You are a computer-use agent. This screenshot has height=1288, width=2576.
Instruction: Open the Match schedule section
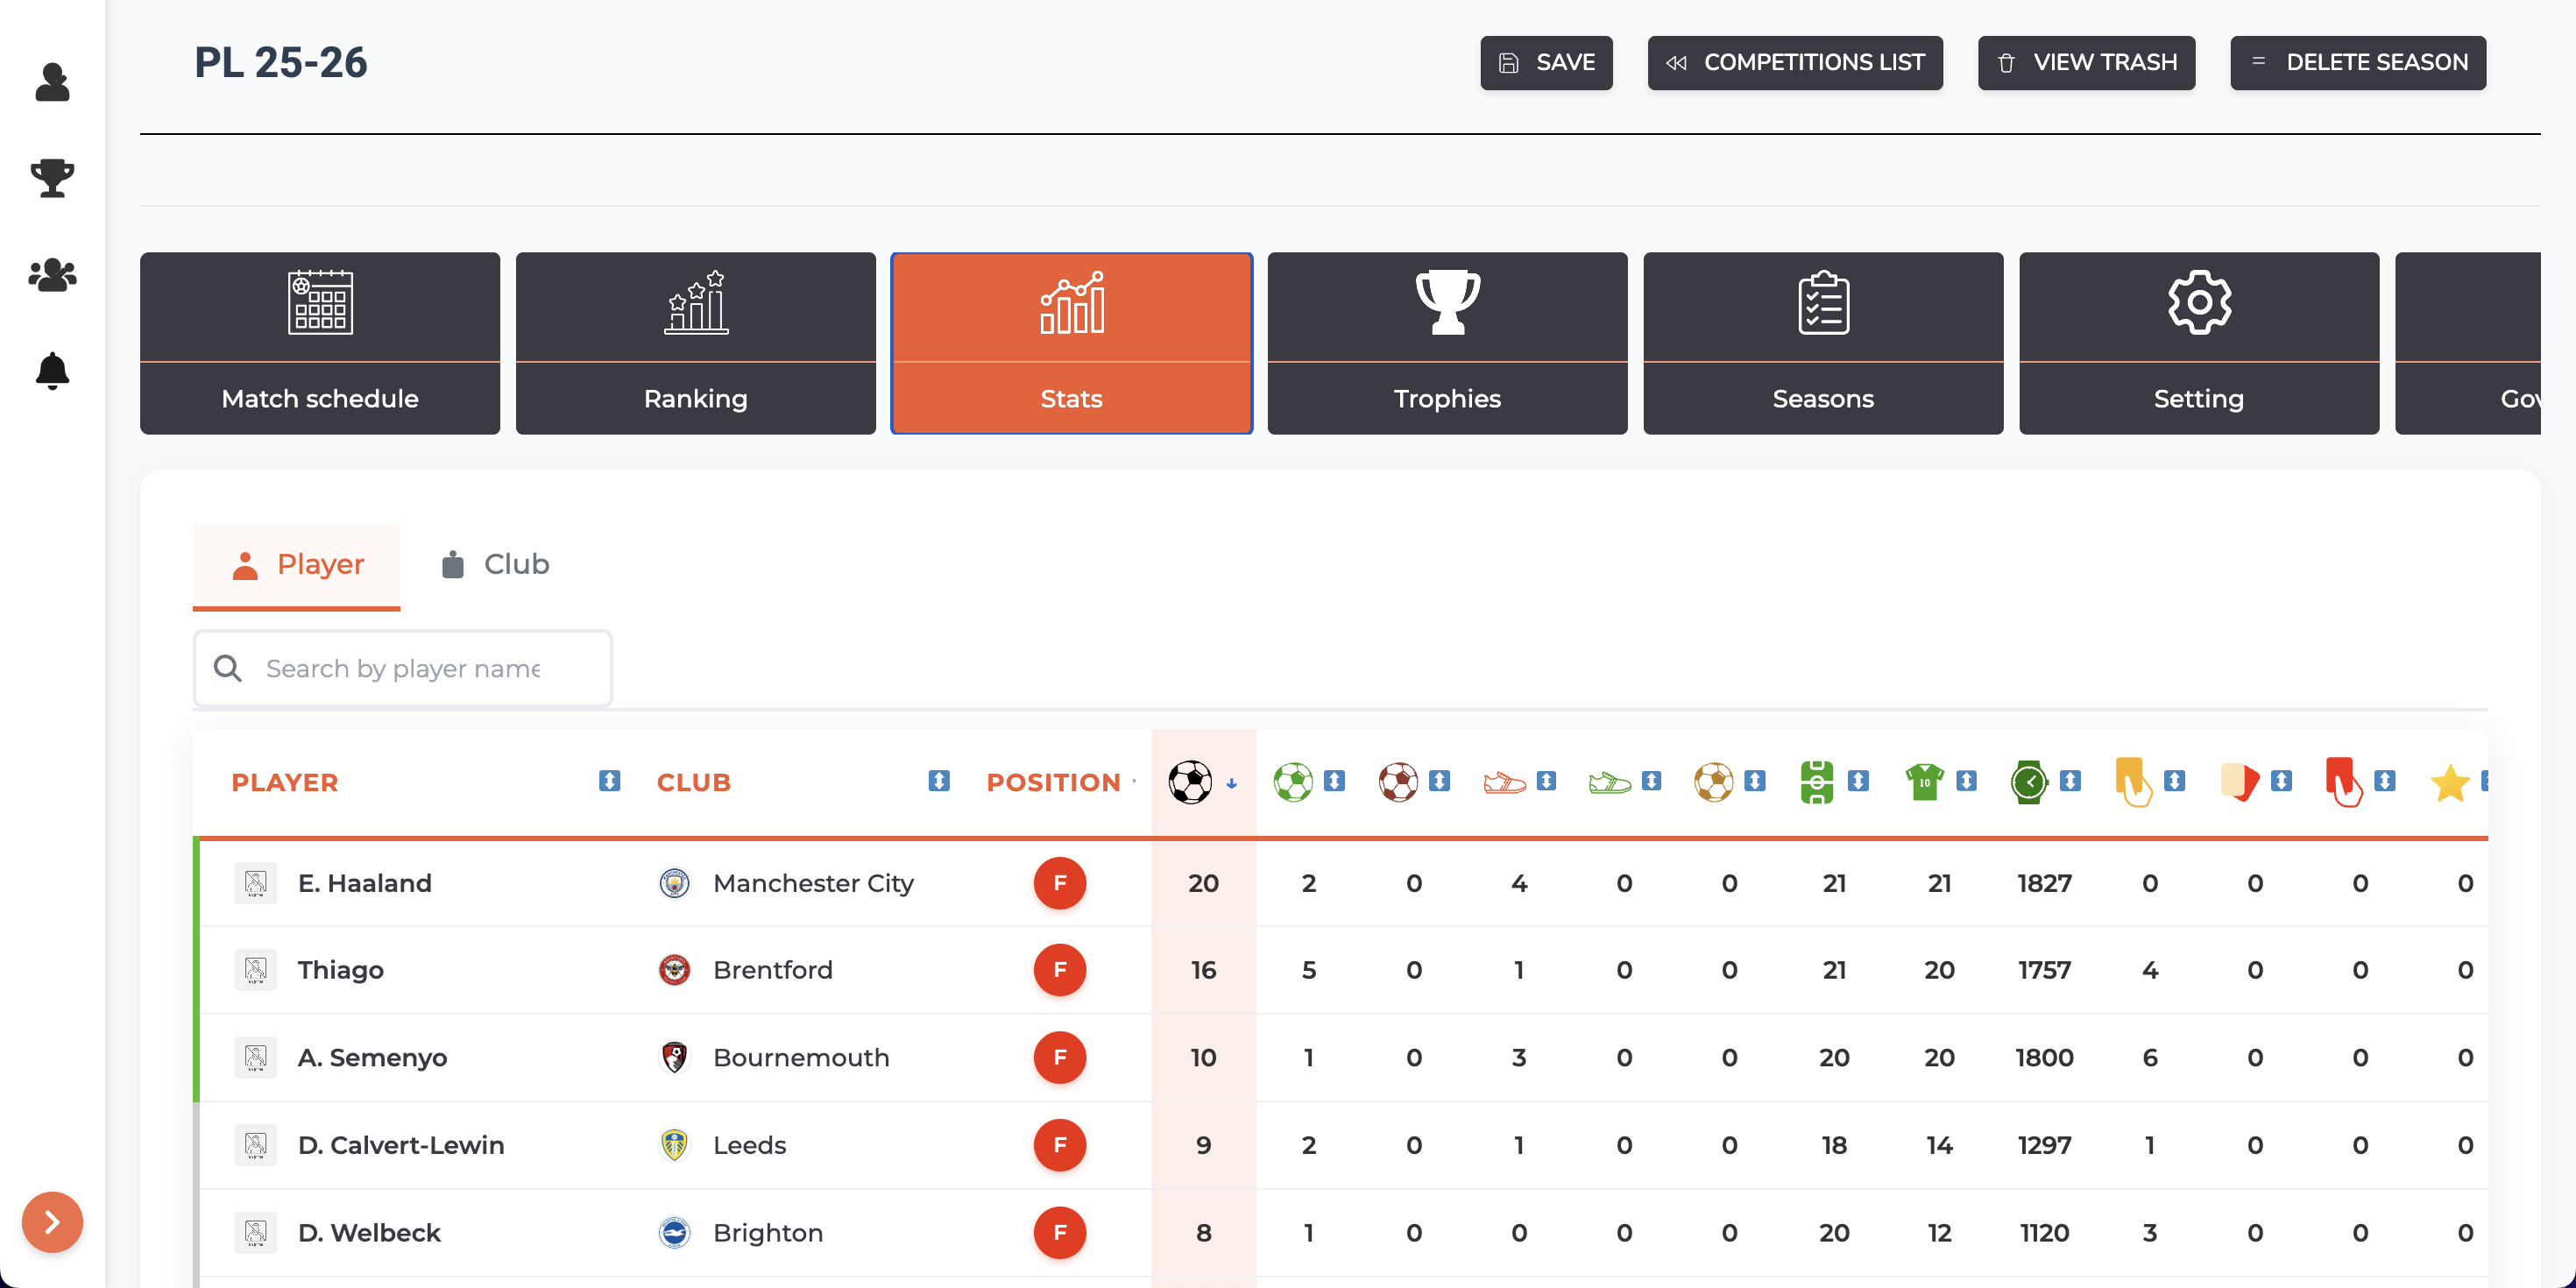pyautogui.click(x=320, y=343)
